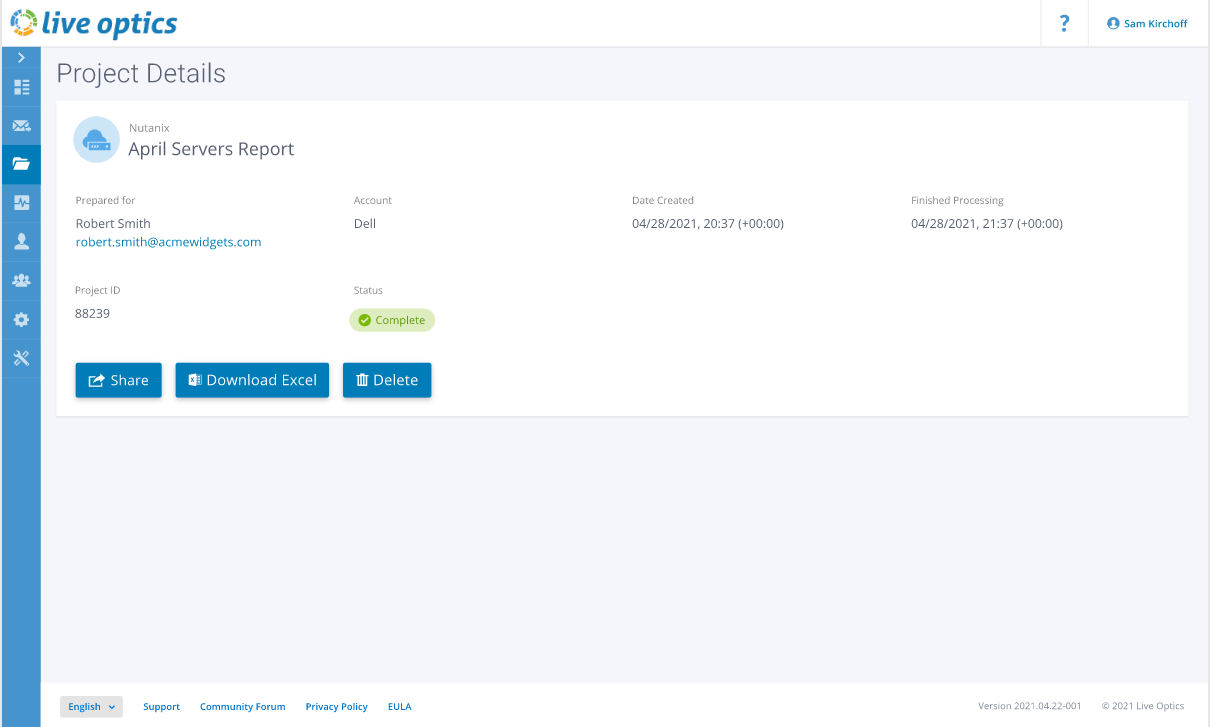Click the Date Created value 20:37

708,223
